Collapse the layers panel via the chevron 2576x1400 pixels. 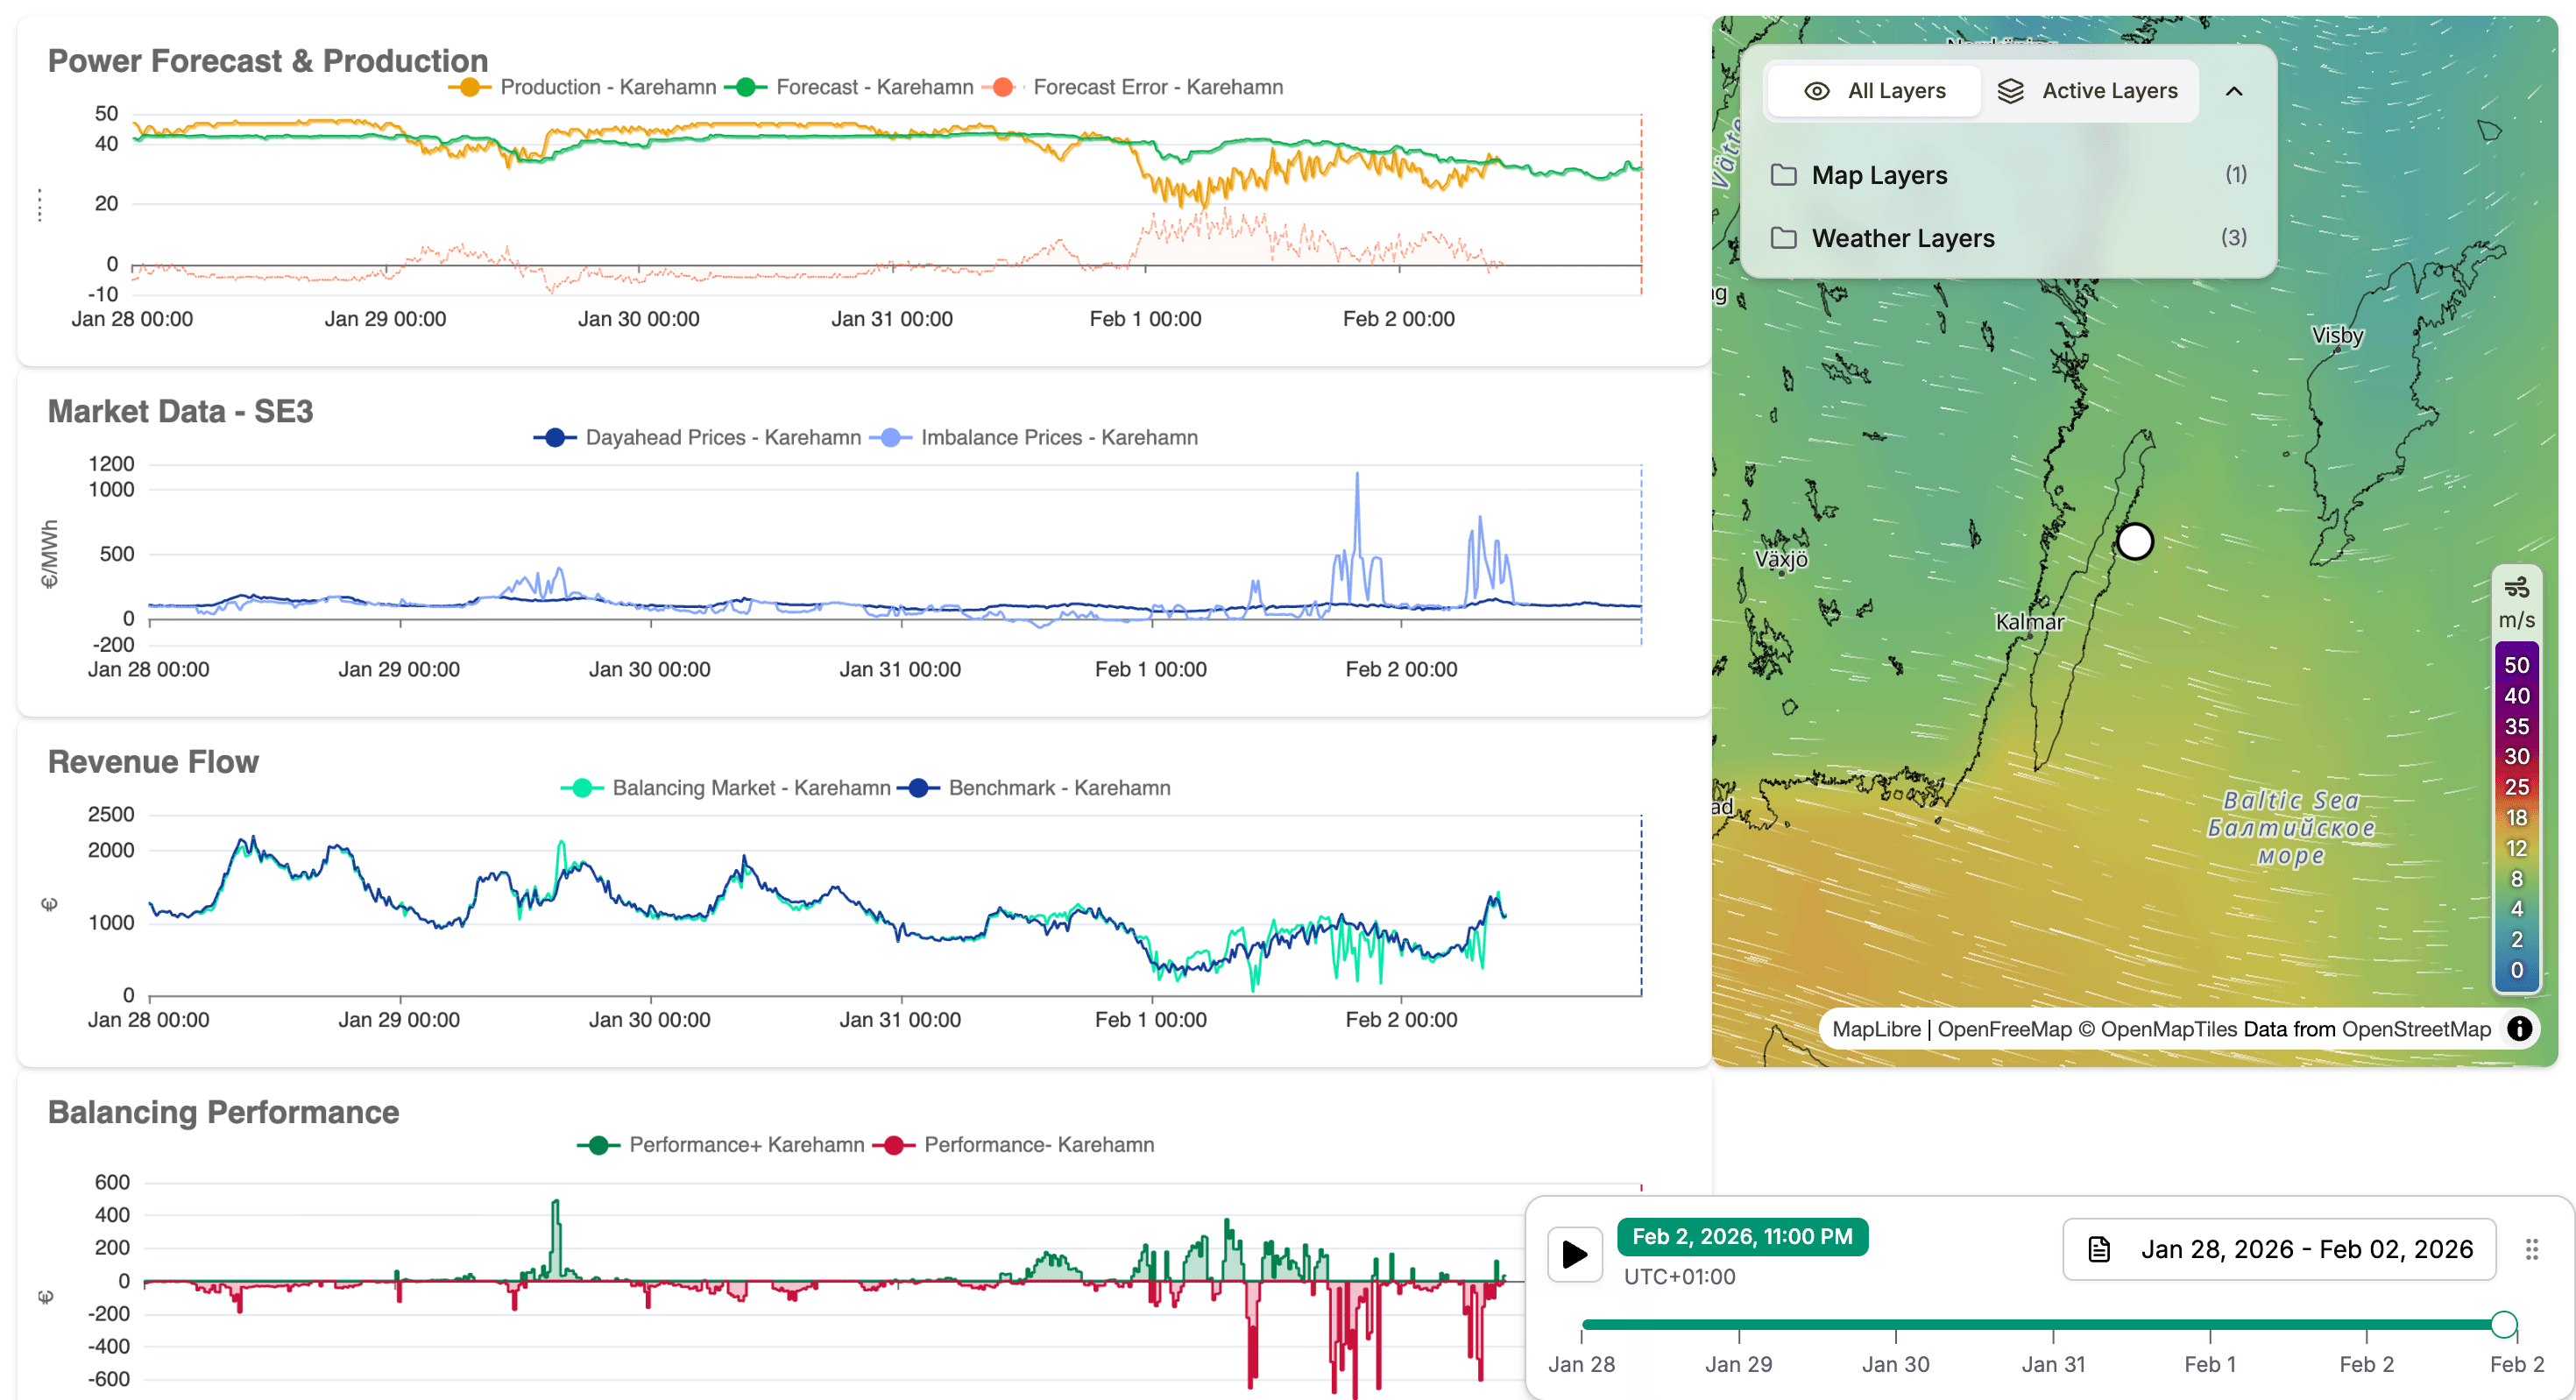click(2235, 90)
